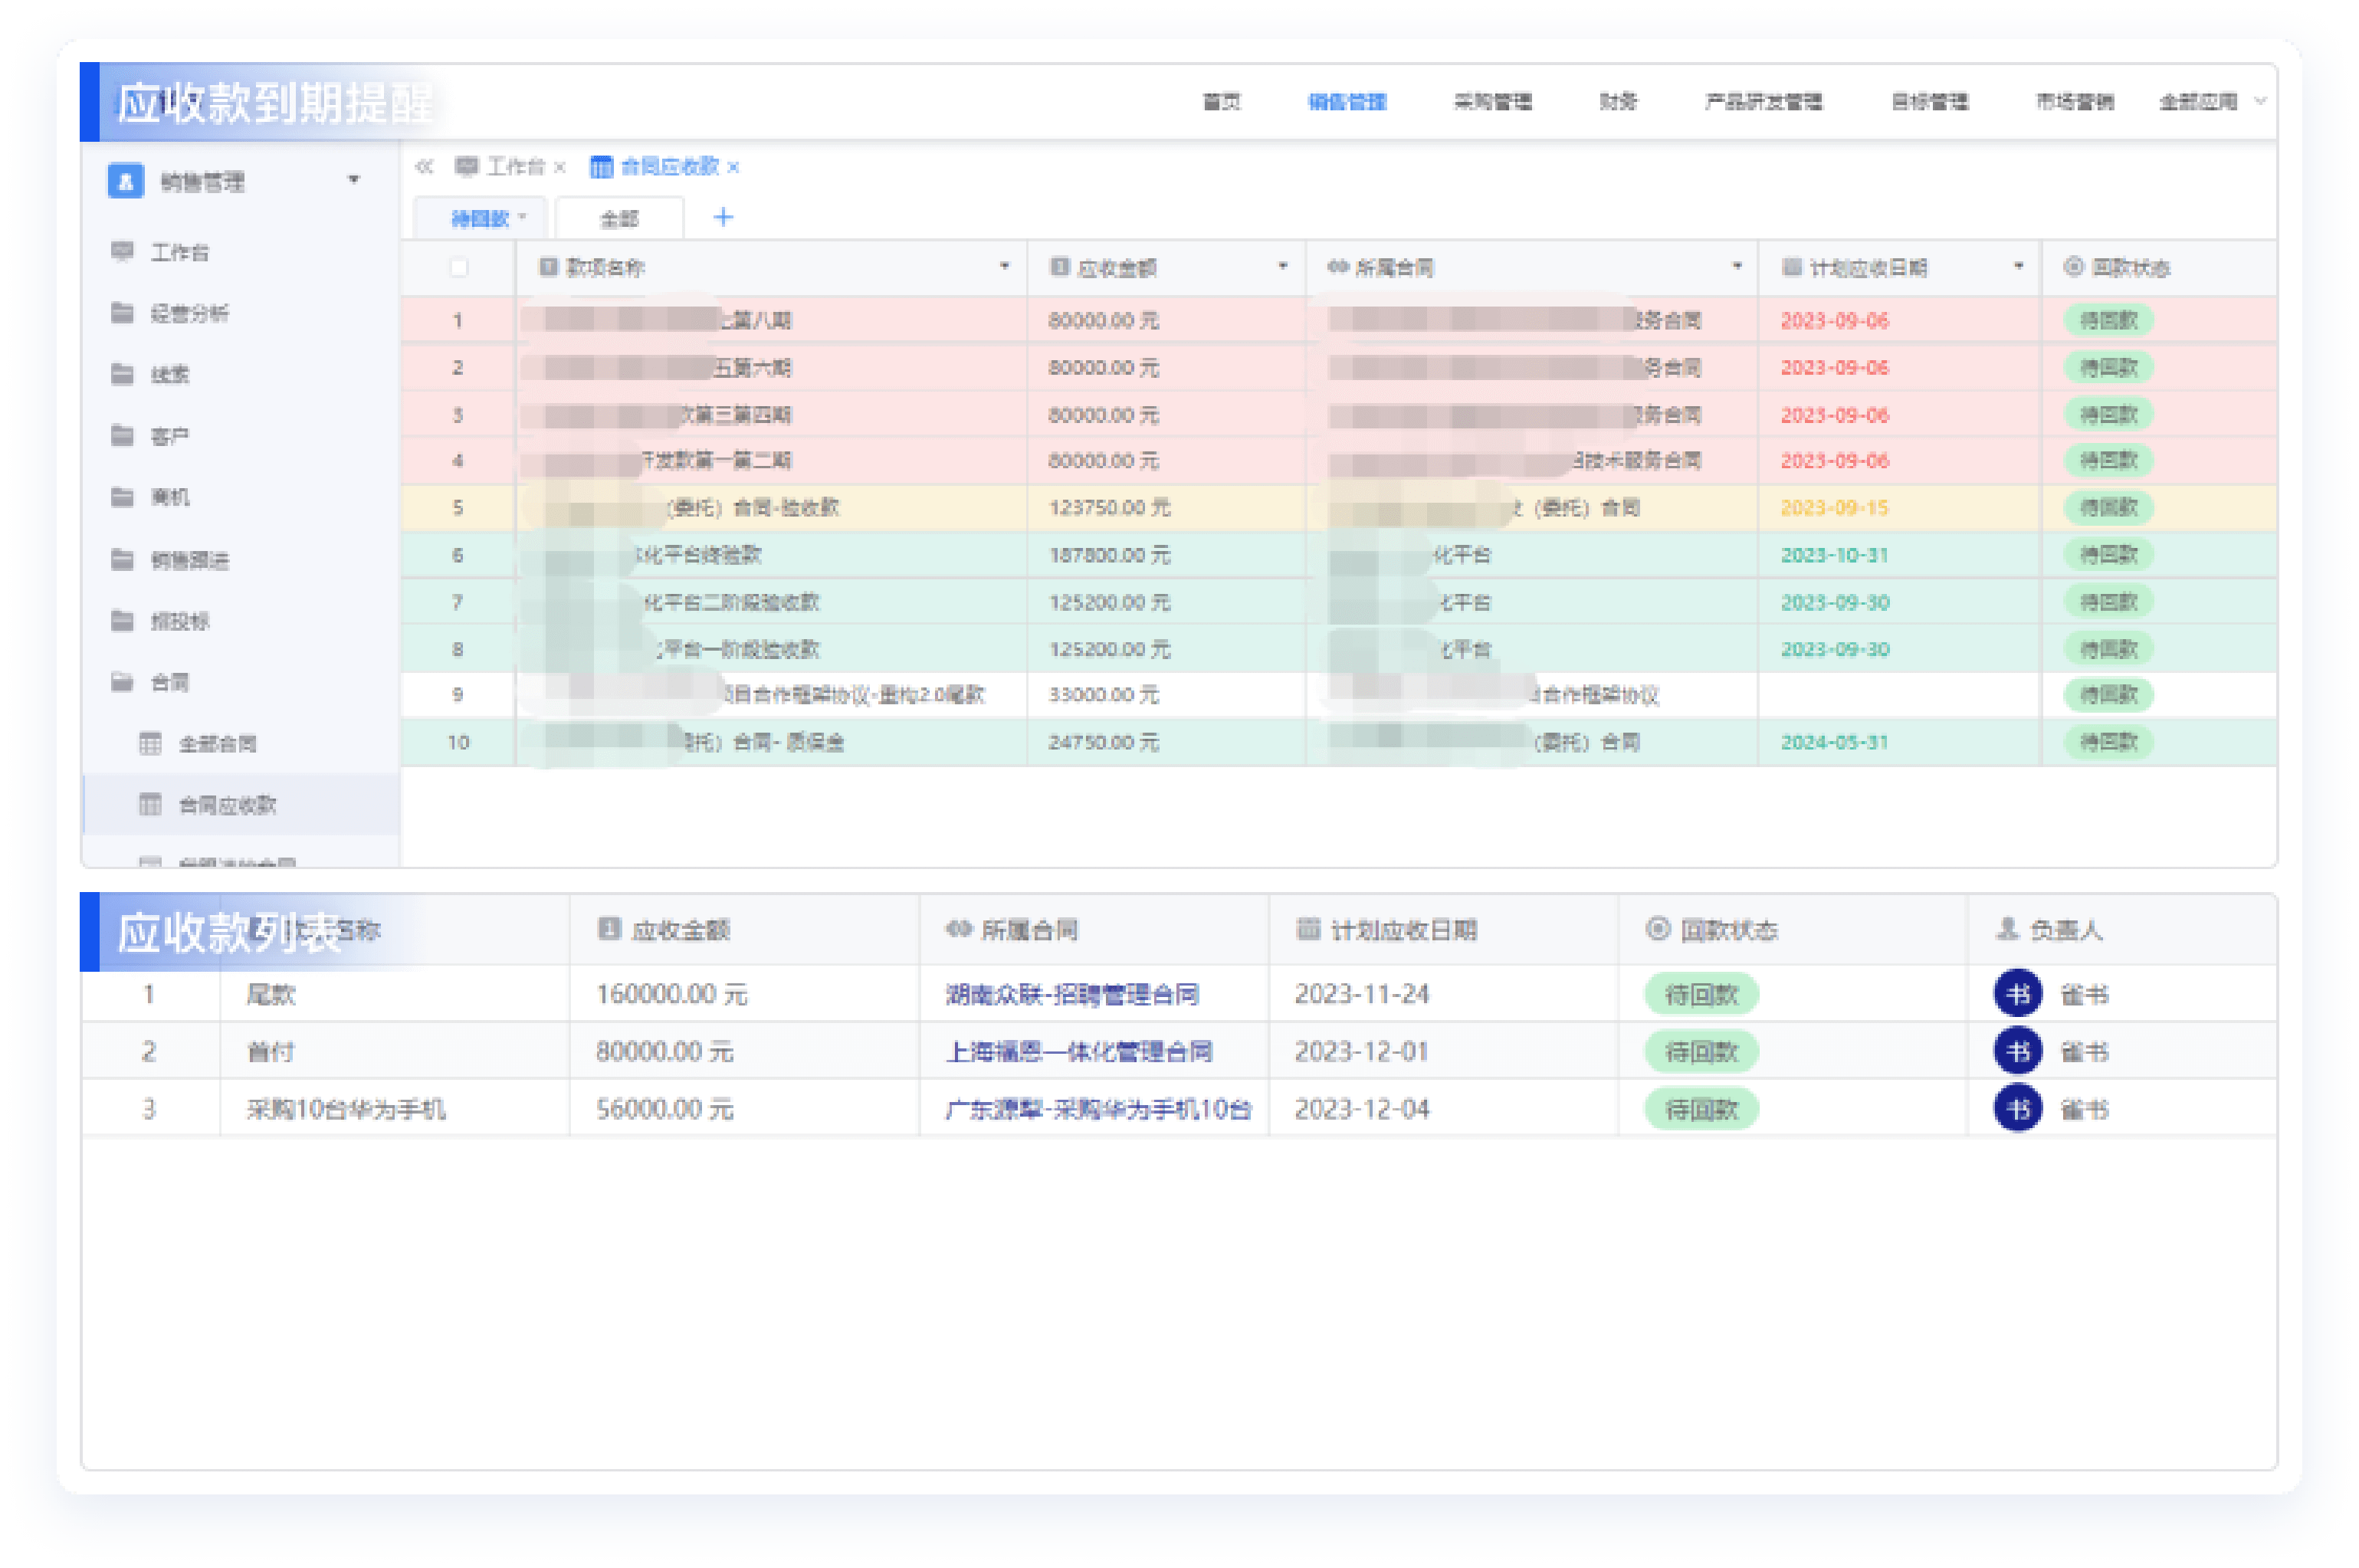Image resolution: width=2359 pixels, height=1568 pixels.
Task: Click the 工作台 monitor icon in sidebar
Action: click(122, 251)
